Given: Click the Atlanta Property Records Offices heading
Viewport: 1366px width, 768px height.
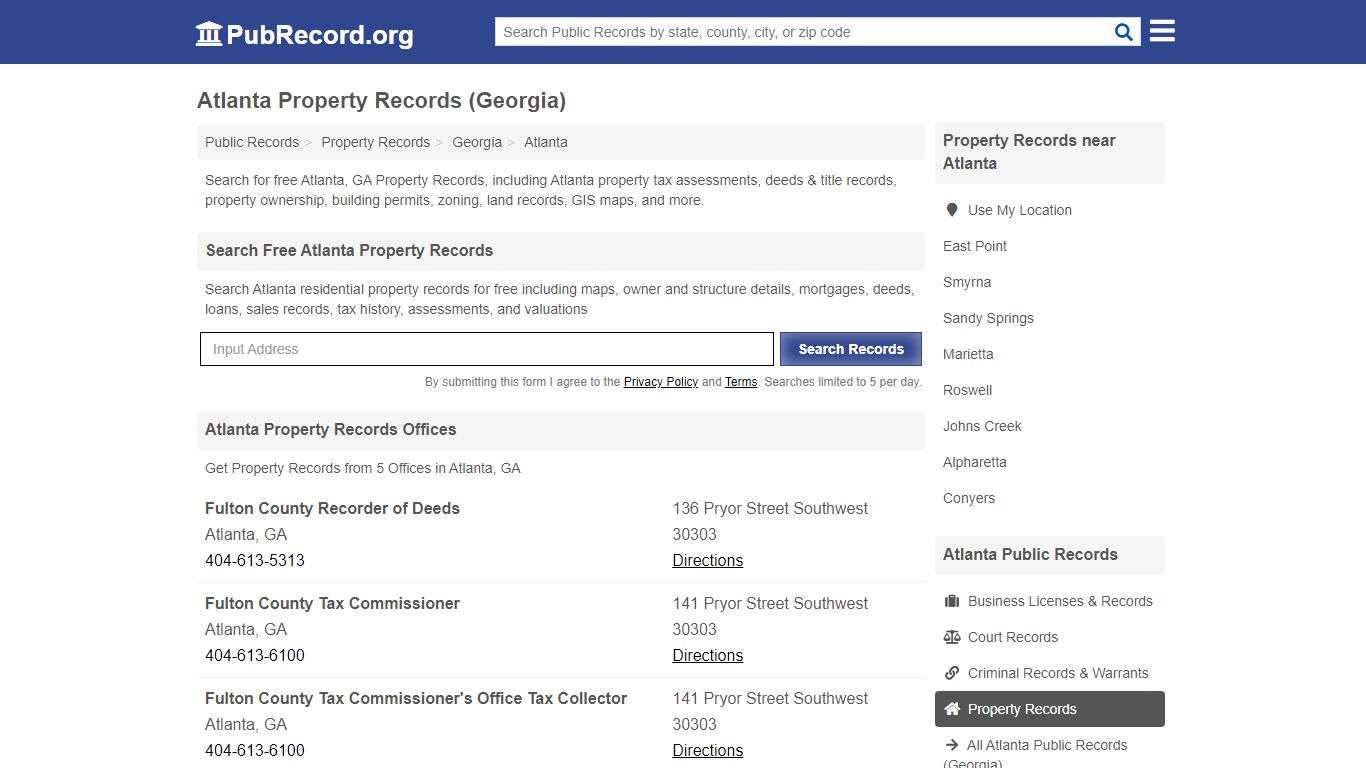Looking at the screenshot, I should point(331,430).
